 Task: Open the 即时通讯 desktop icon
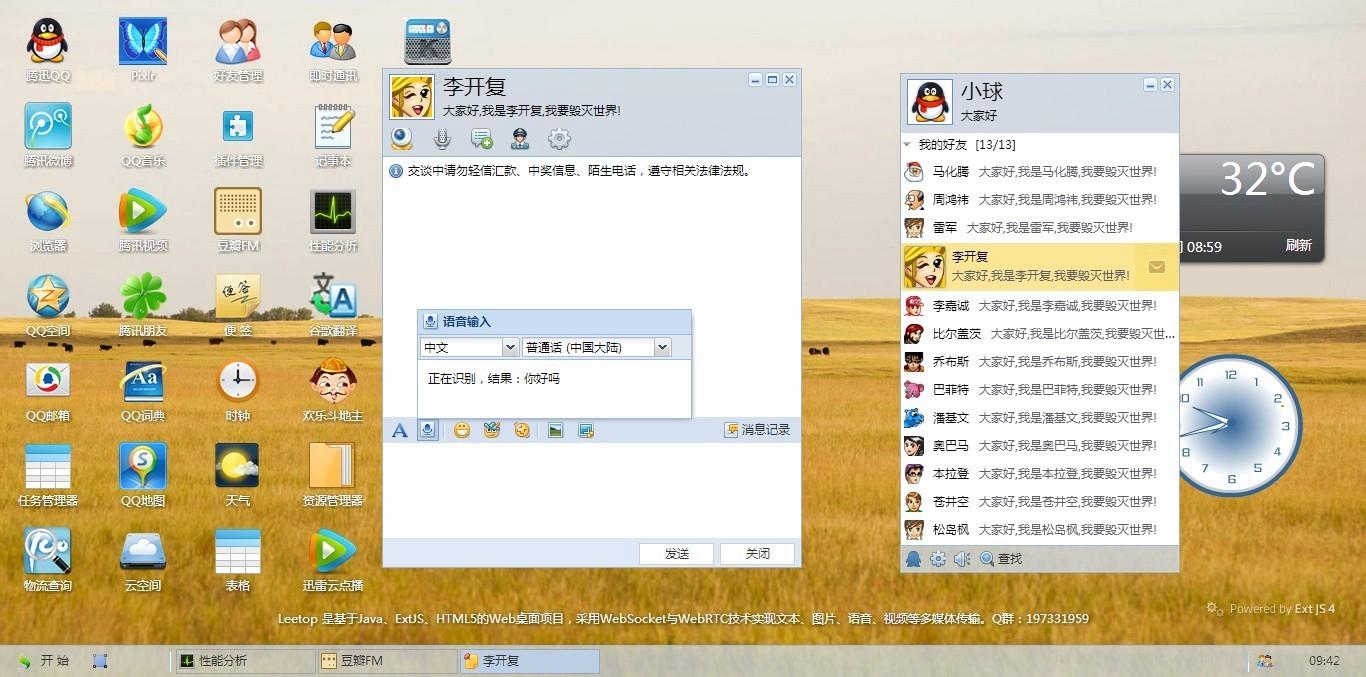333,50
